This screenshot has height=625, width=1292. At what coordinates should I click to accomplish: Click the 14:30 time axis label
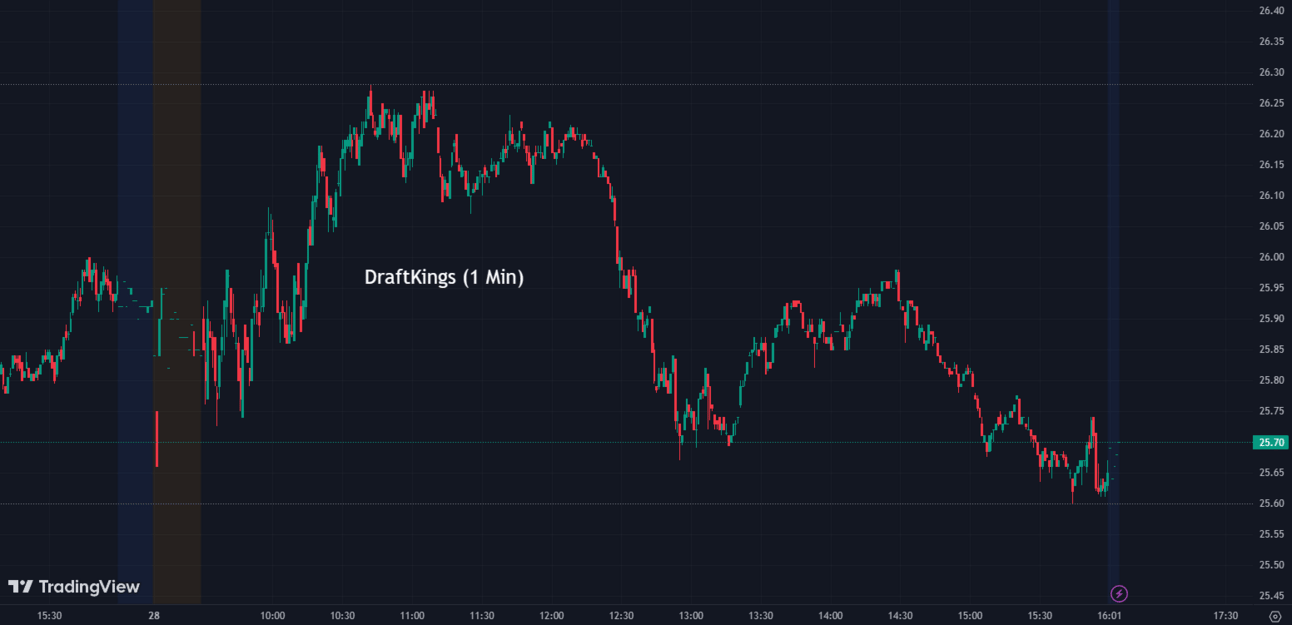point(900,616)
